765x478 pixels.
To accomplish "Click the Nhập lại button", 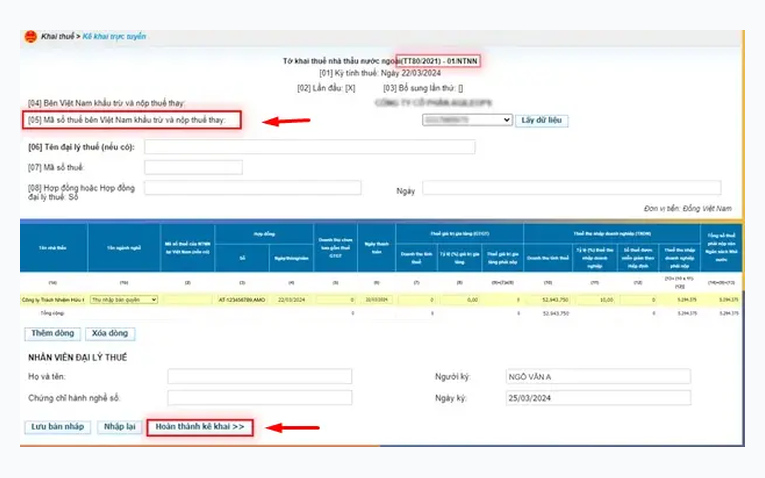I will tap(120, 427).
